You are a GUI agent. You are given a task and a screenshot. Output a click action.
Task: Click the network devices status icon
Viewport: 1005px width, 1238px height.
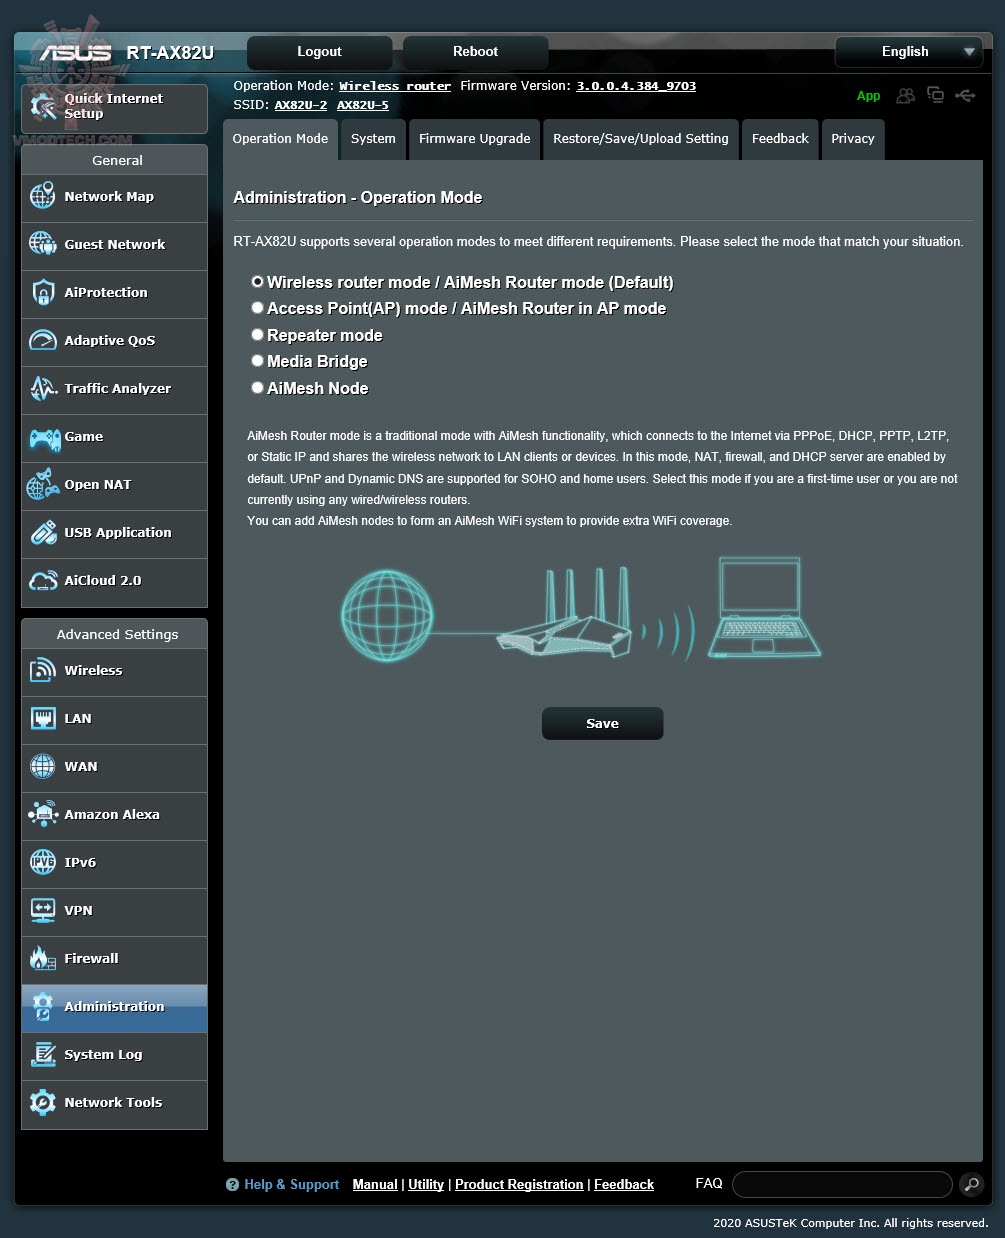(935, 95)
